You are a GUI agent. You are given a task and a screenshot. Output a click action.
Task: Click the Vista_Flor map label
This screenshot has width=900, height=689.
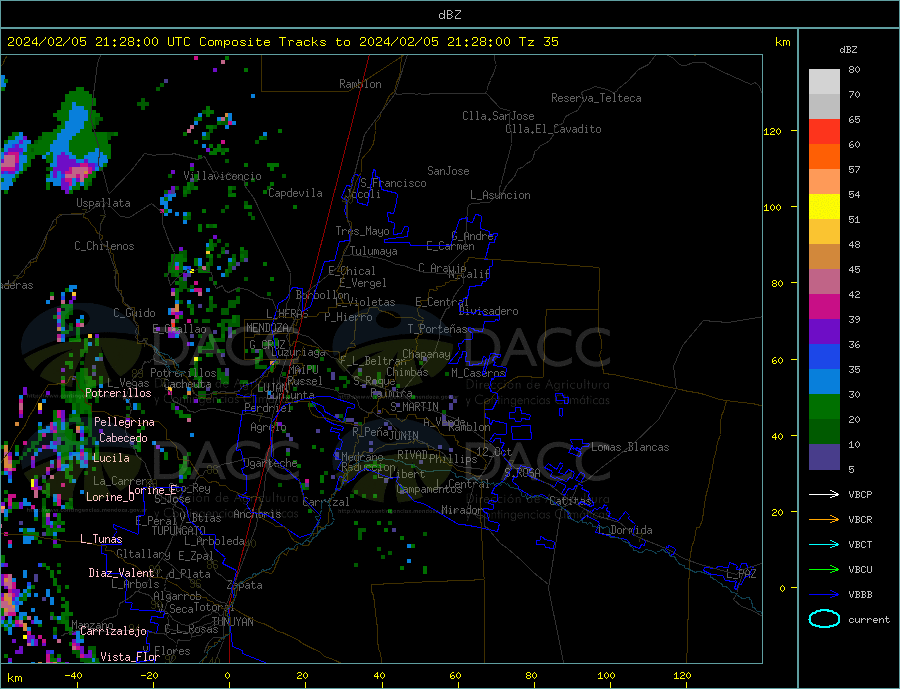tap(130, 657)
